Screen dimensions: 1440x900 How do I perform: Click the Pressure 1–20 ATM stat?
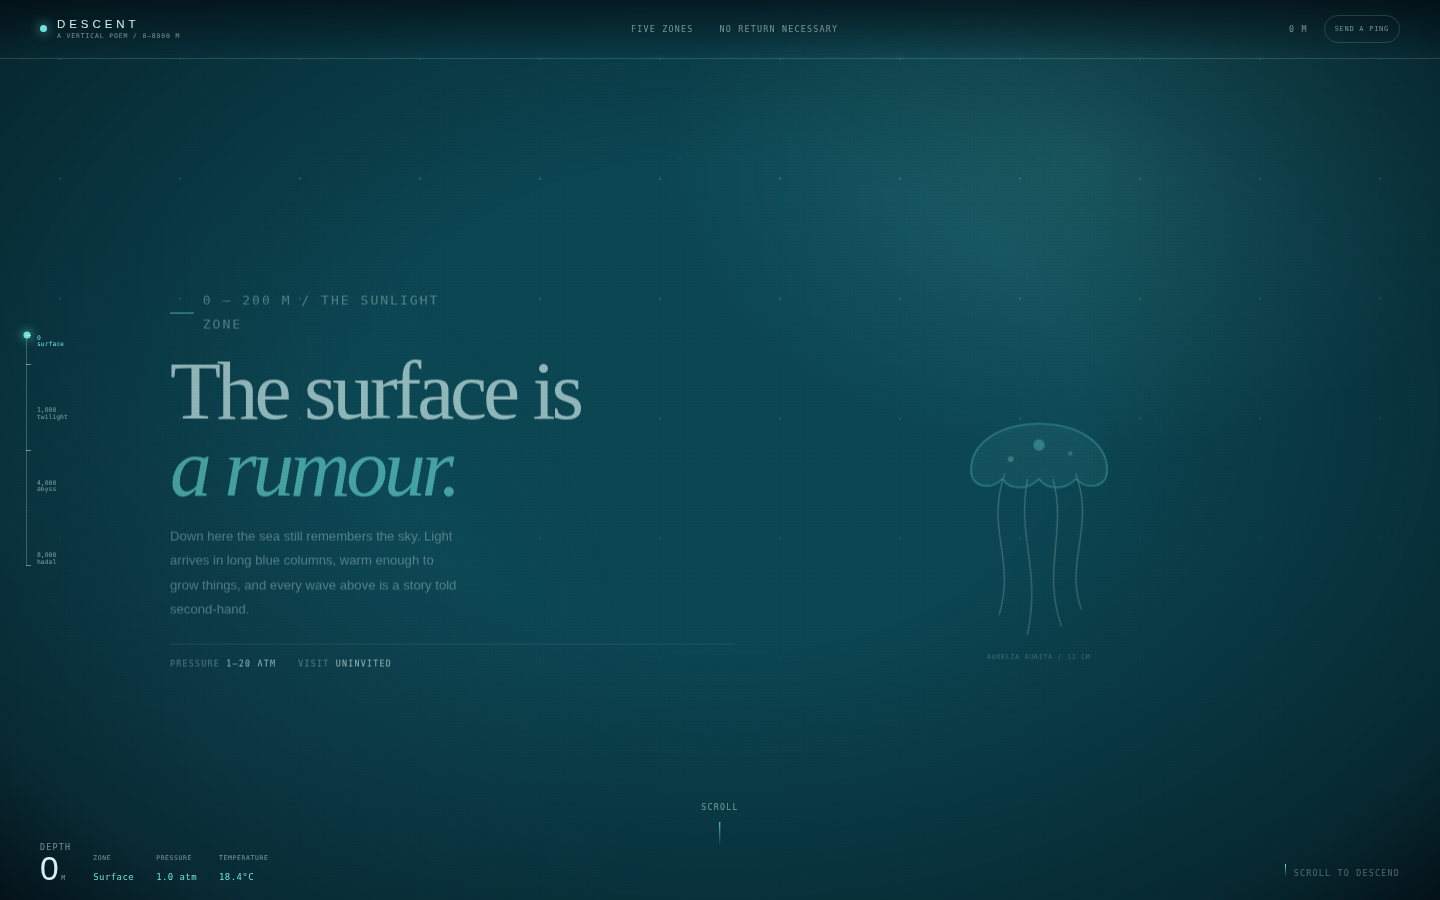(x=223, y=664)
